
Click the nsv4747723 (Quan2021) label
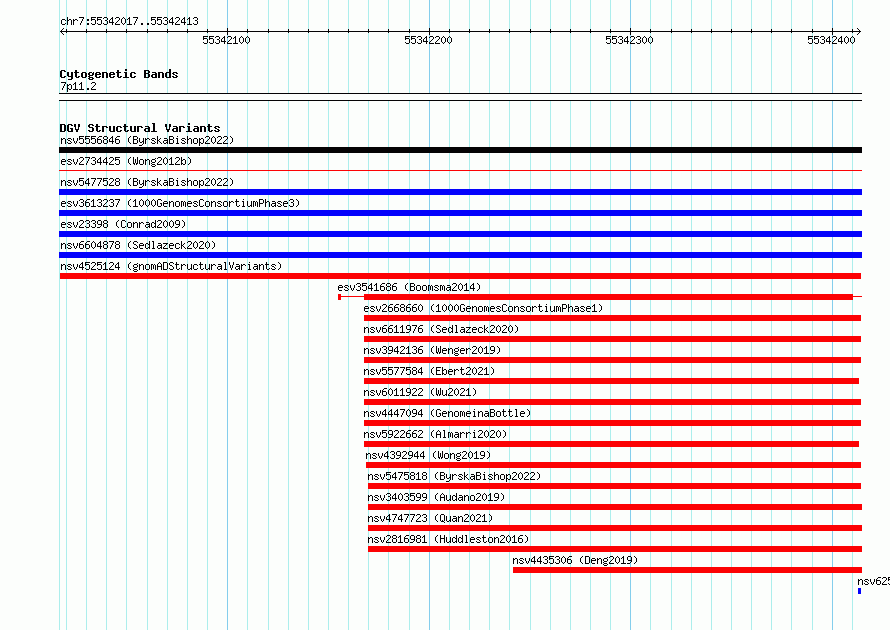[x=430, y=518]
